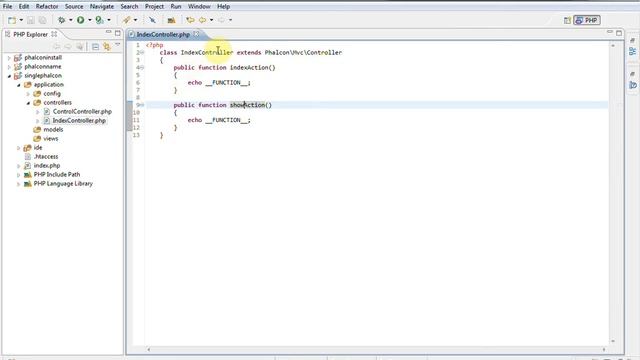Screen dimensions: 640x360
Task: Click the PHP Explorer Forward arrow icon
Action: 68,47
